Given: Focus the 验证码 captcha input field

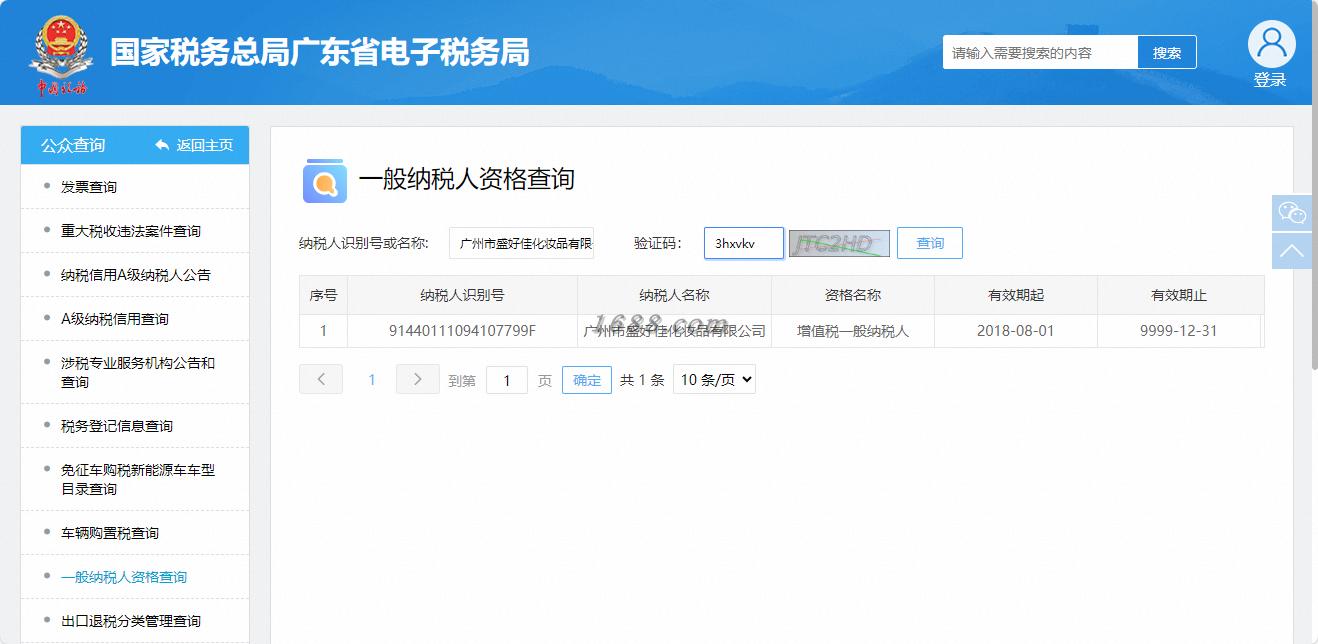Looking at the screenshot, I should coord(744,243).
